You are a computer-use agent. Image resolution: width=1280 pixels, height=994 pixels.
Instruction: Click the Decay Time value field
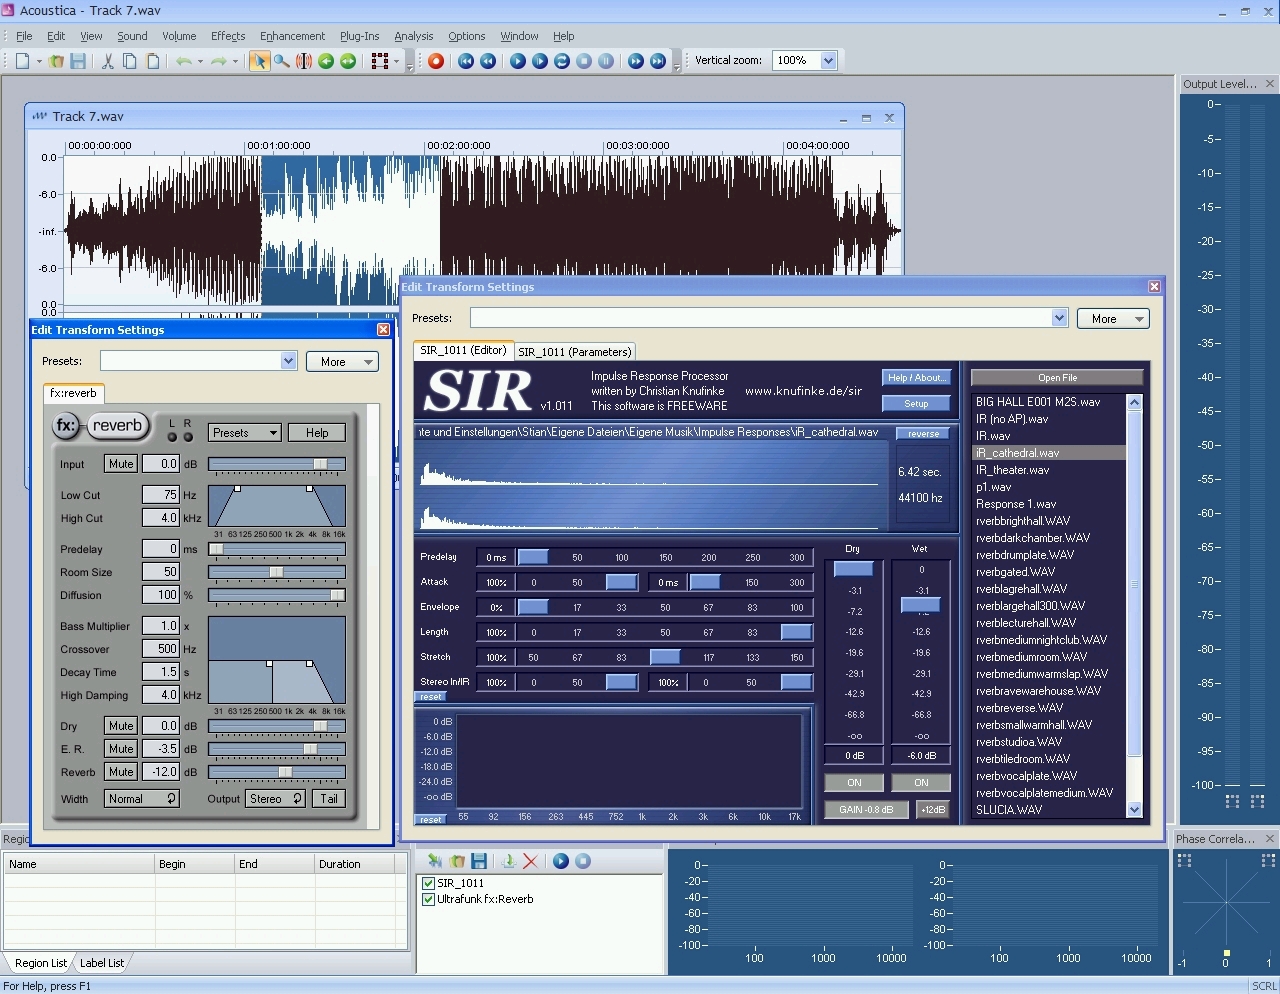(160, 672)
